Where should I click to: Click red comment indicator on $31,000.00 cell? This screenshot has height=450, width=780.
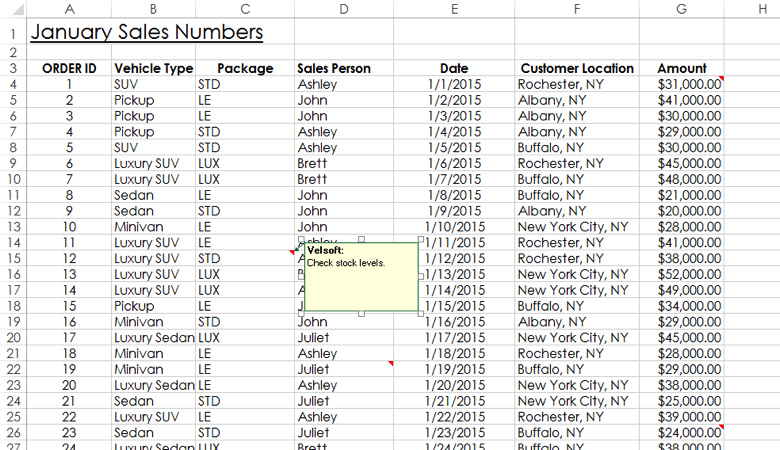pos(720,80)
